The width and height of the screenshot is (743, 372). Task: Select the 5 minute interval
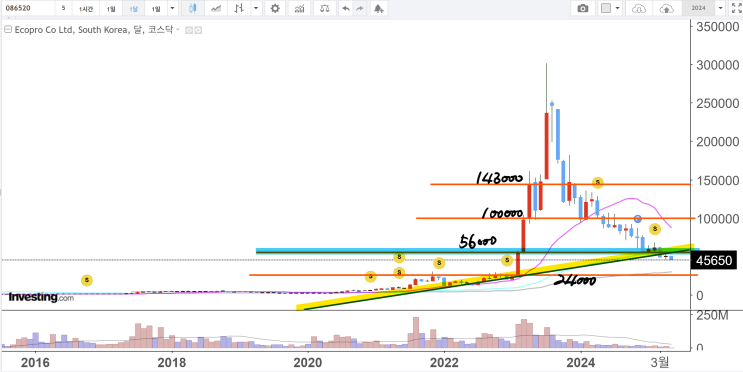[x=63, y=8]
